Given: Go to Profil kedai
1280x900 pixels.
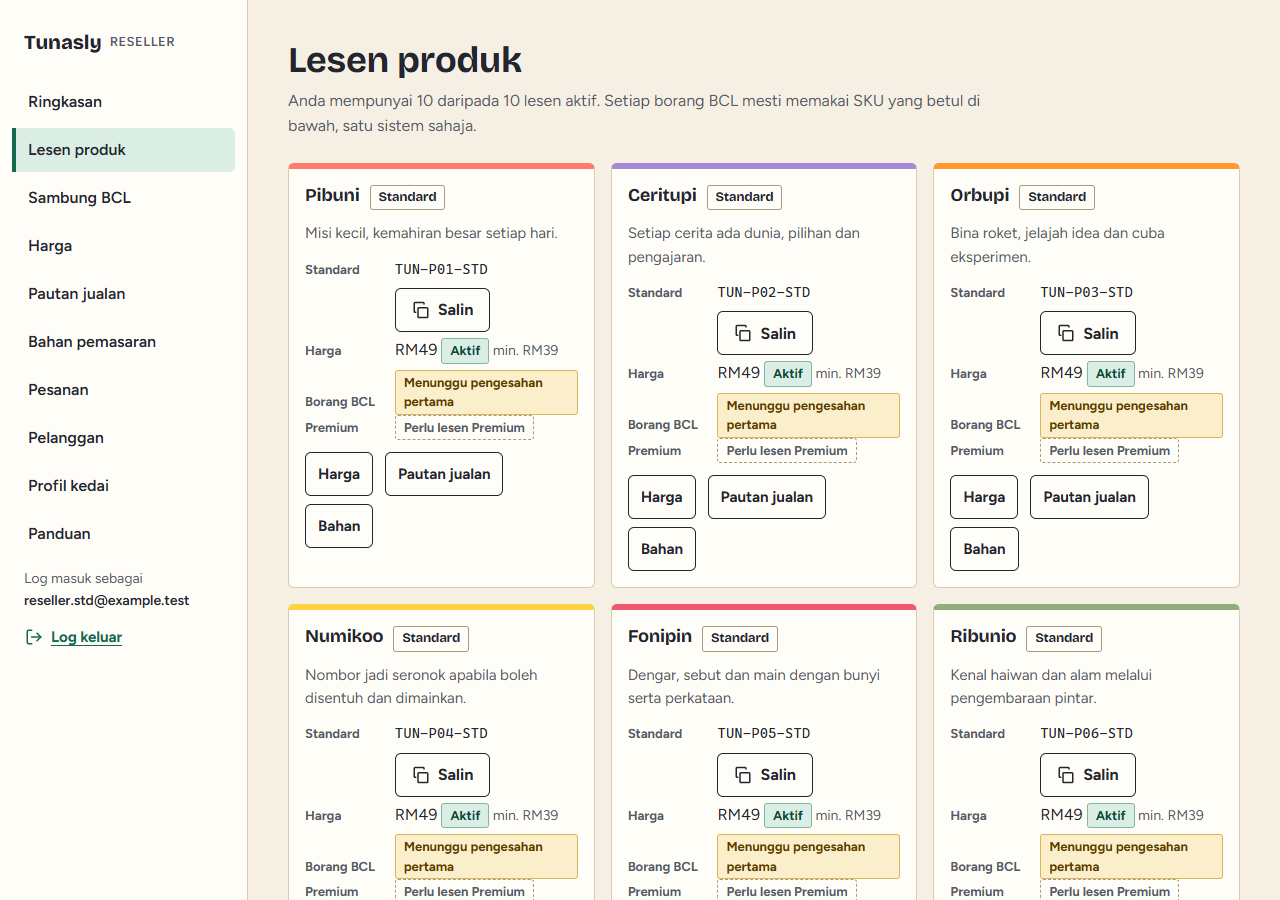Looking at the screenshot, I should 124,486.
